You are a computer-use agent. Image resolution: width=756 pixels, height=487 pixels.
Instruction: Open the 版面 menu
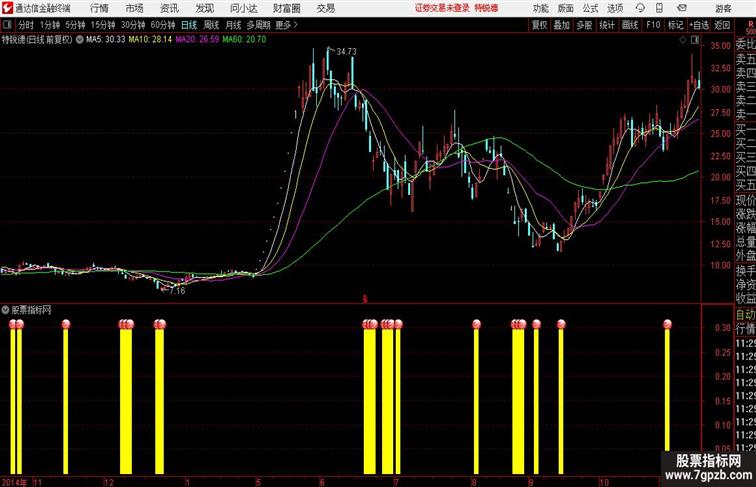point(566,8)
